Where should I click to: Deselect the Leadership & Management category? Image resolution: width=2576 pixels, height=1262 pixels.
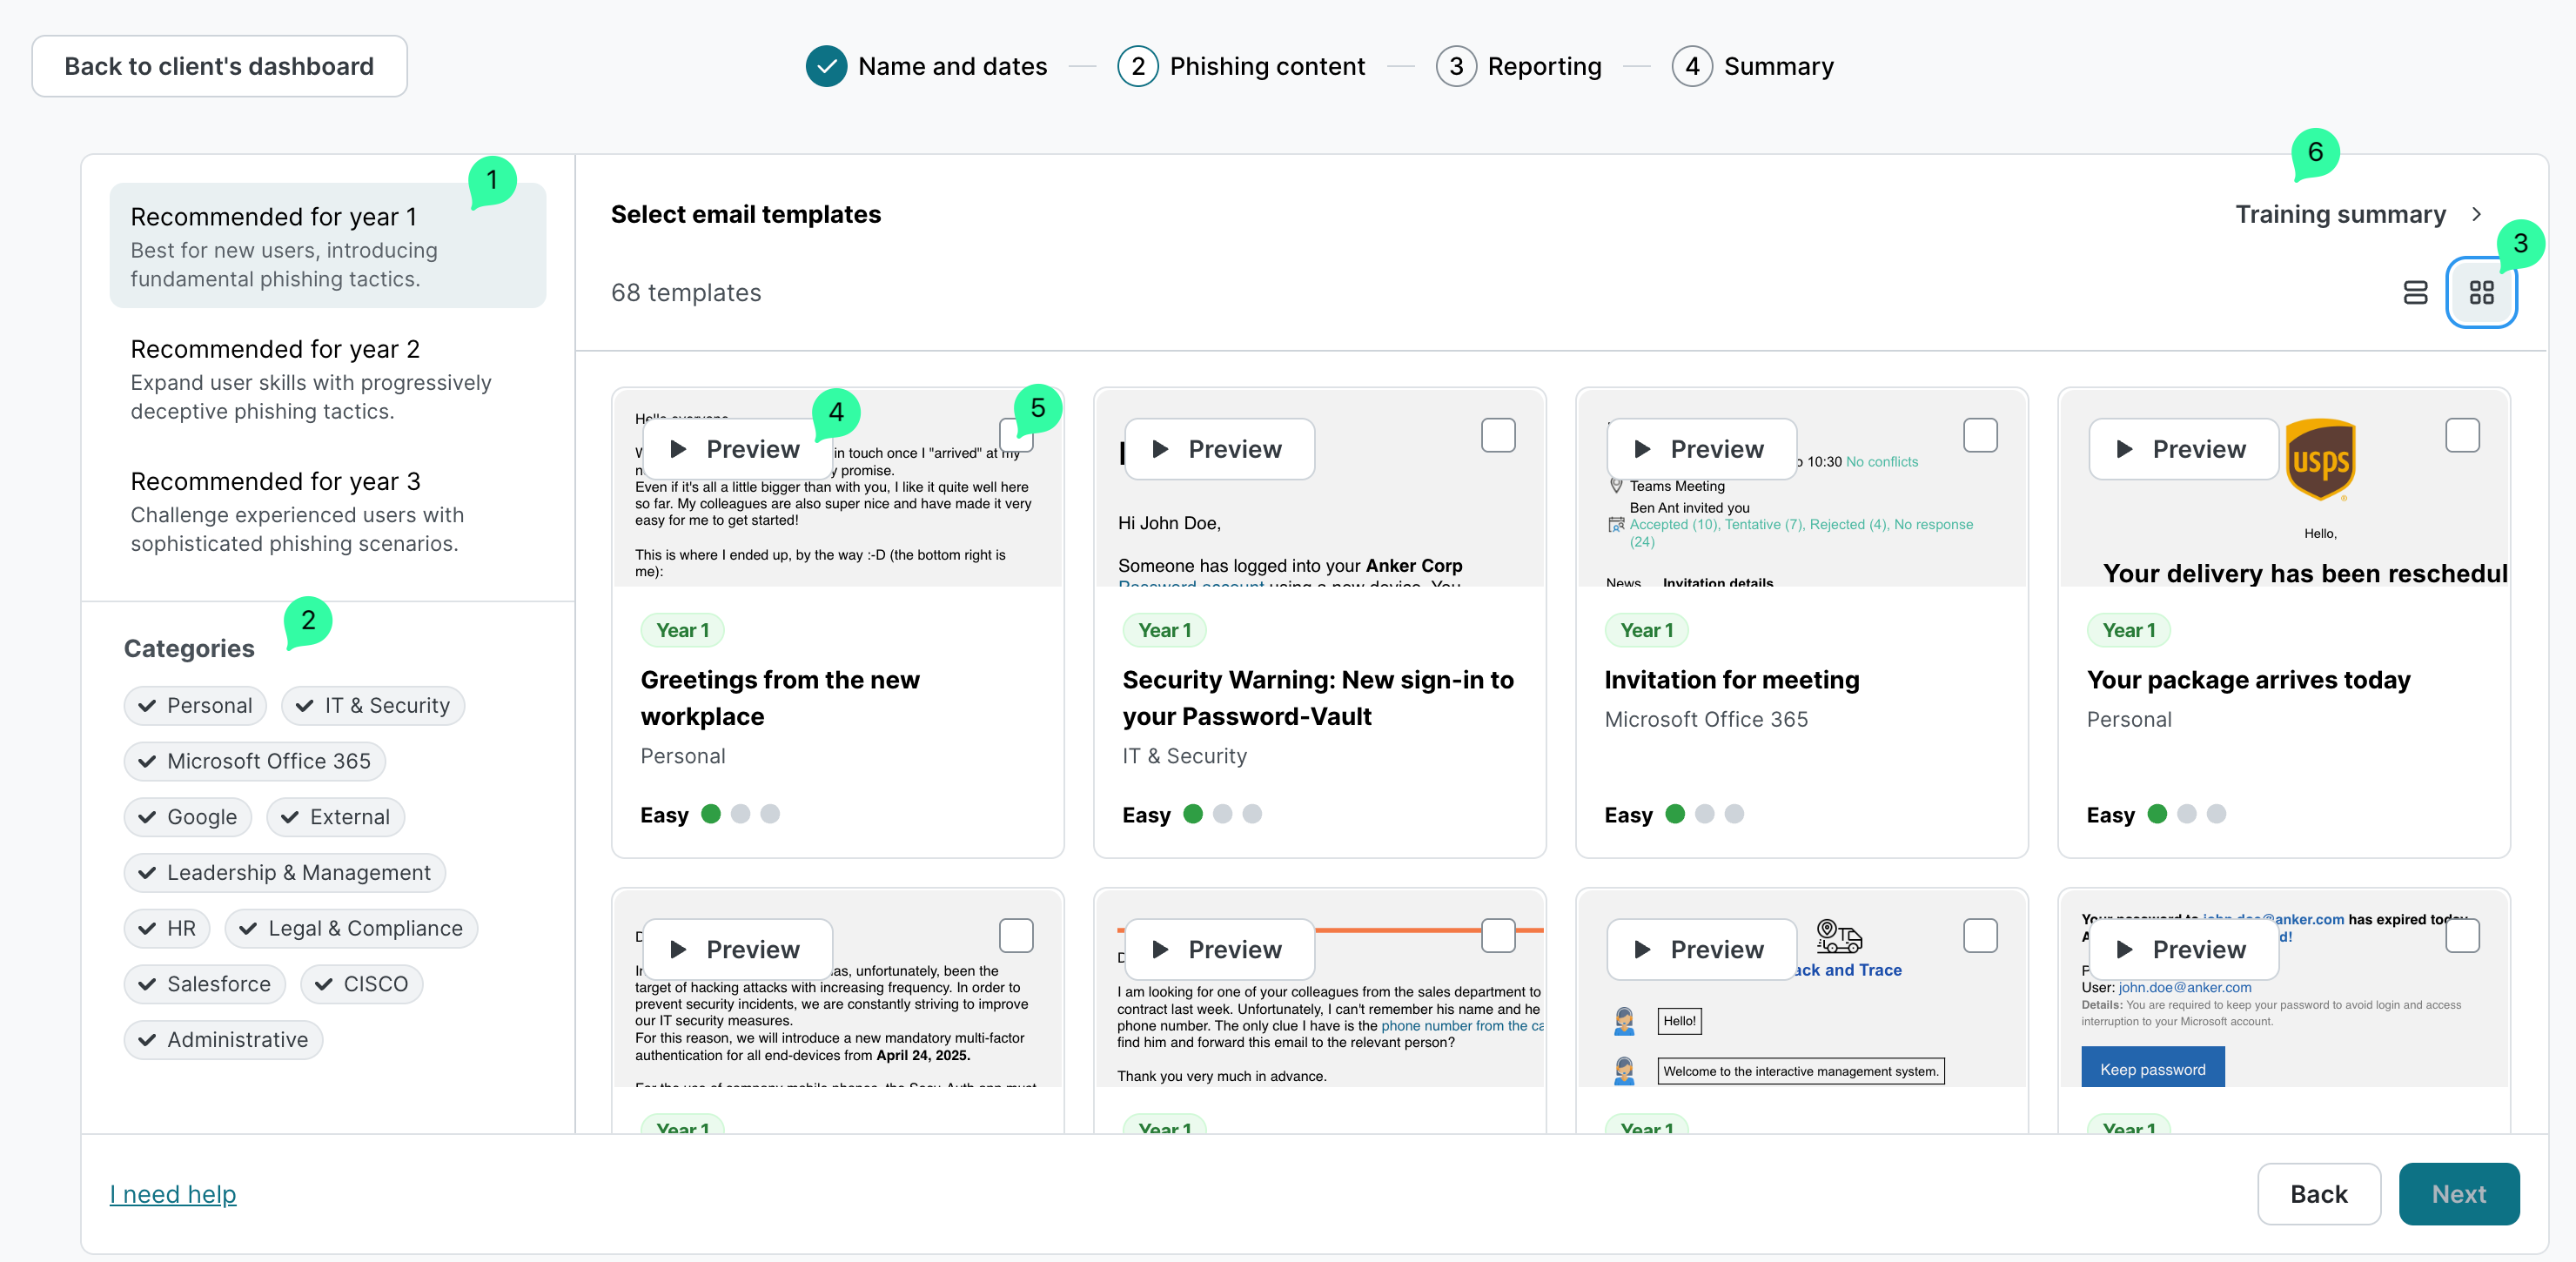point(285,872)
